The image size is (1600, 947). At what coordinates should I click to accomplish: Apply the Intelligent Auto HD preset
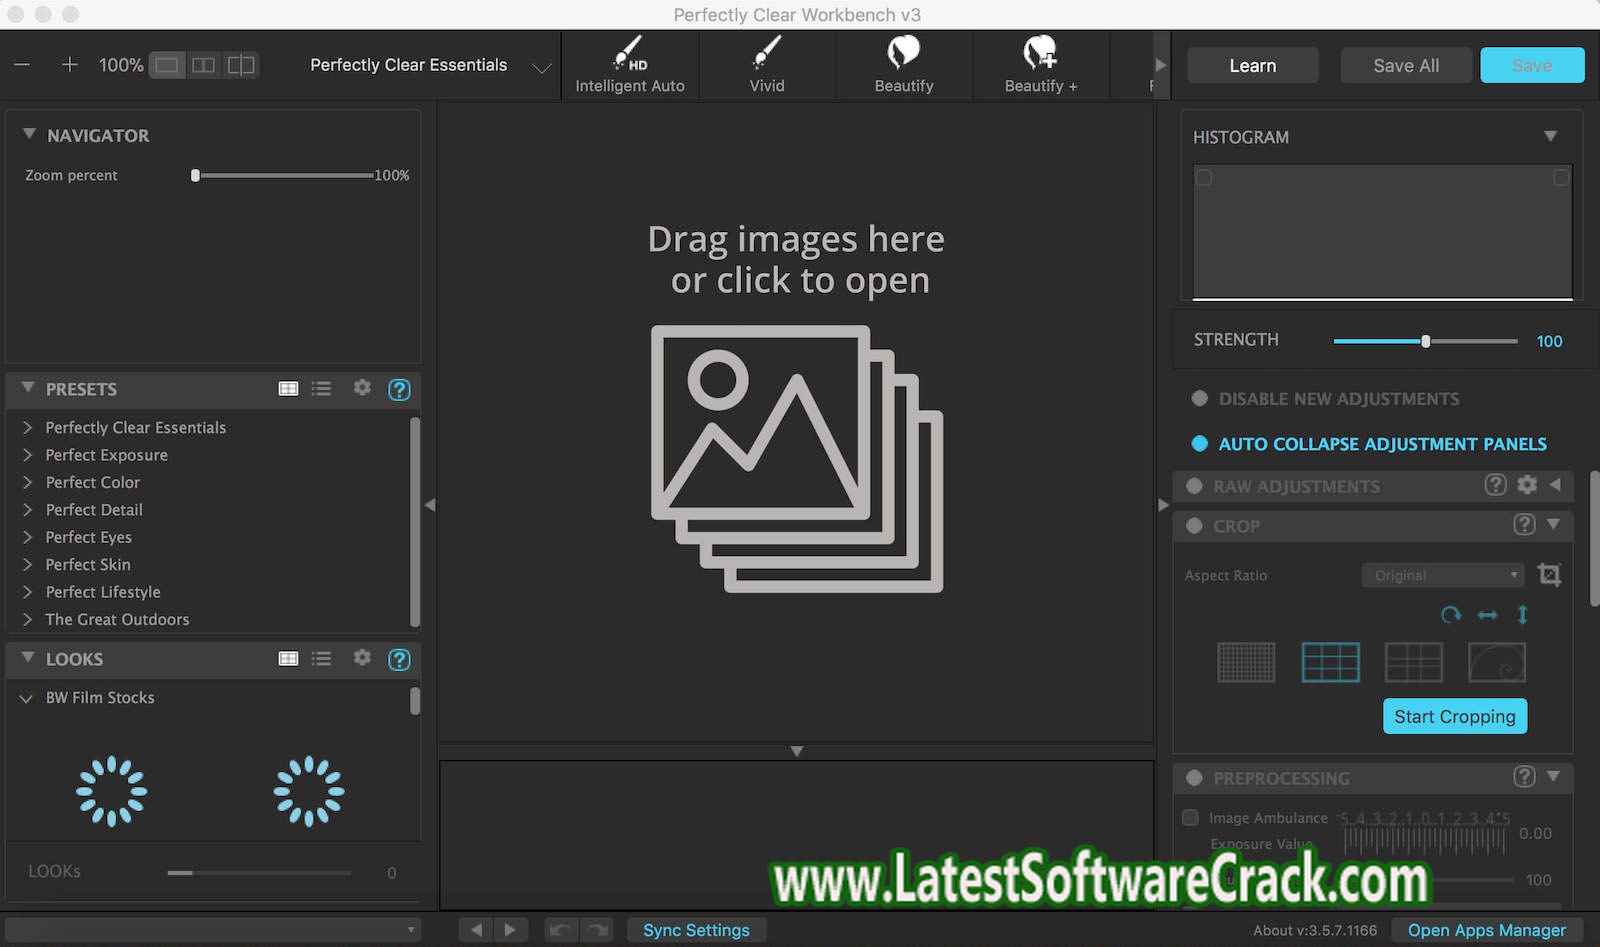pyautogui.click(x=629, y=64)
